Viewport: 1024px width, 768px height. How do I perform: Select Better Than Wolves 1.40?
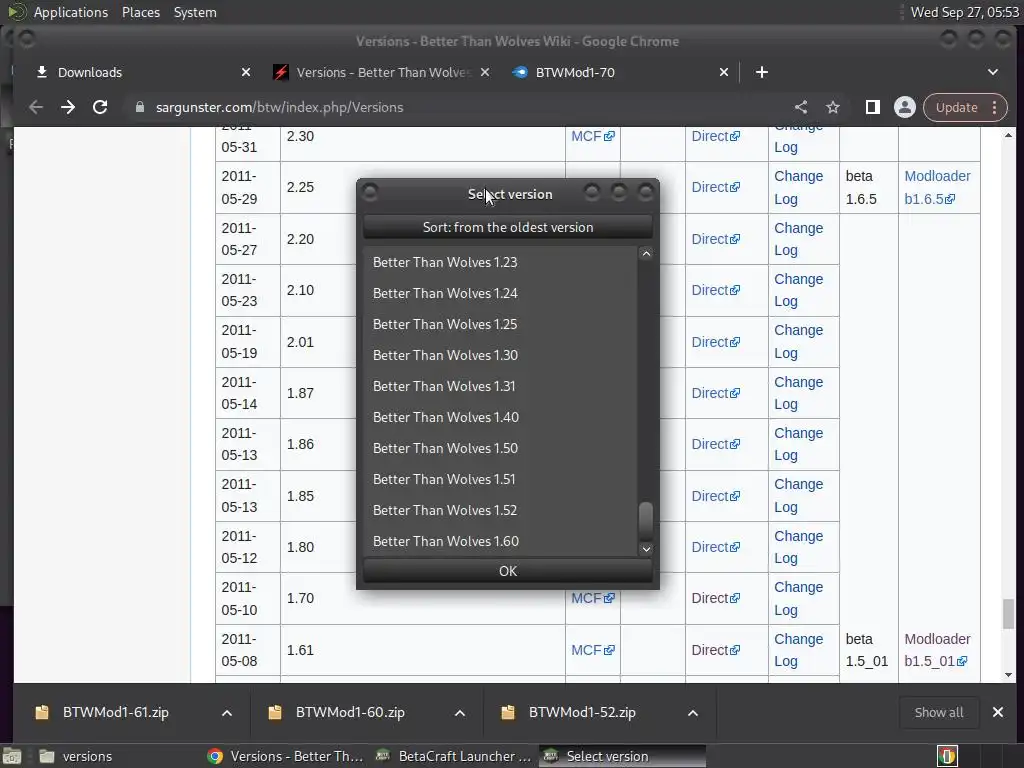500,417
